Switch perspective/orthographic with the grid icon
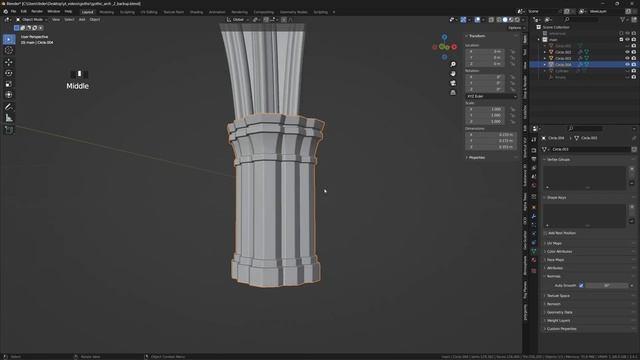Image resolution: width=640 pixels, height=360 pixels. point(453,93)
